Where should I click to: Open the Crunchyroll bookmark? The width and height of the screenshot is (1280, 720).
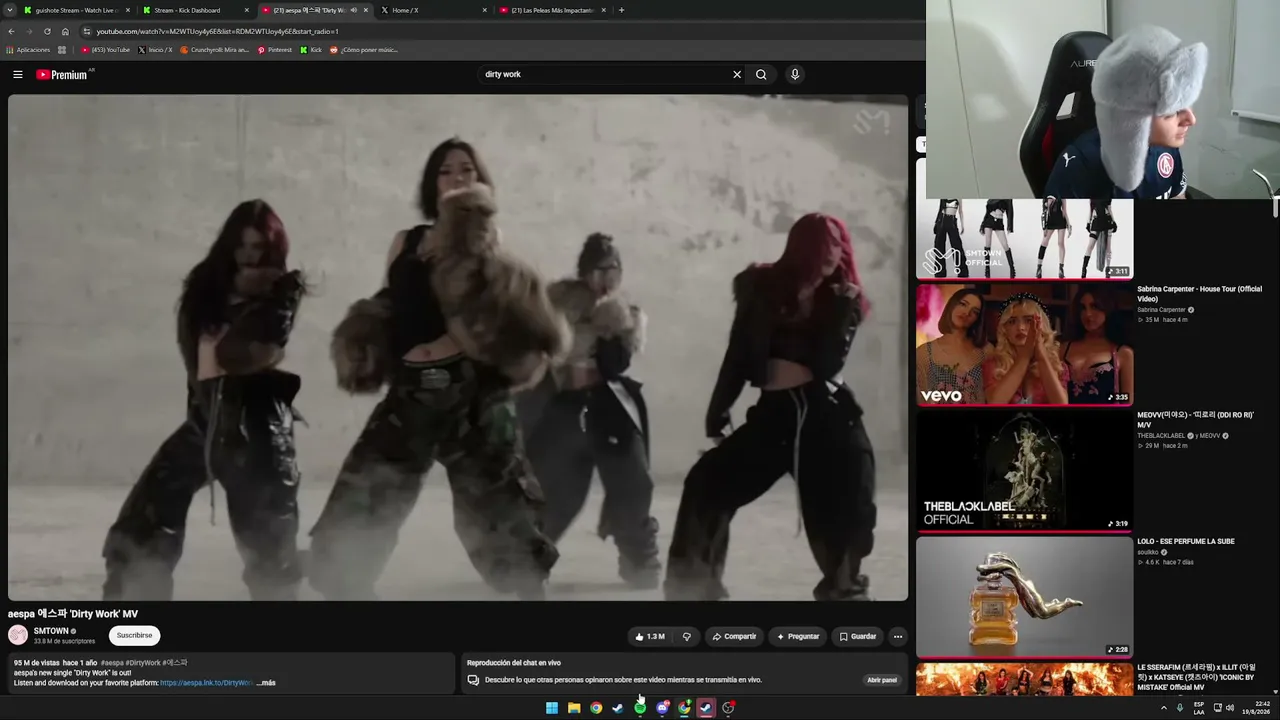click(215, 50)
